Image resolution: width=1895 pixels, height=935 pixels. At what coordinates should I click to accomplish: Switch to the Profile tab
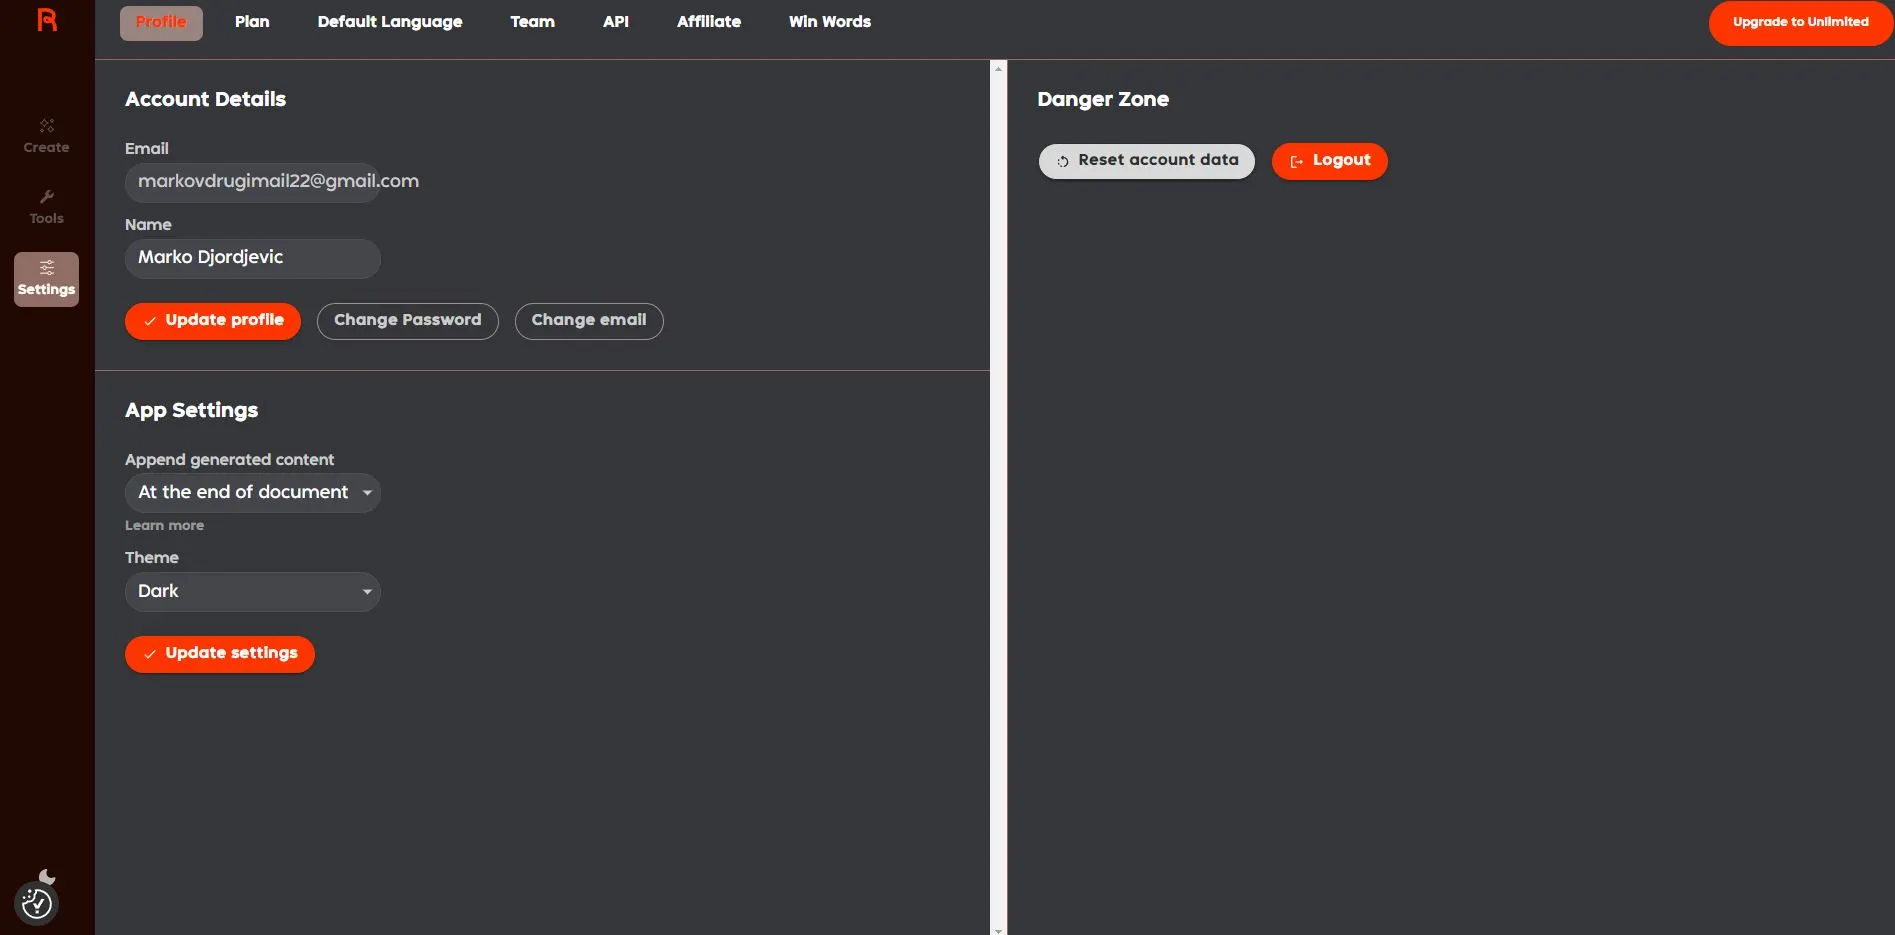[161, 22]
